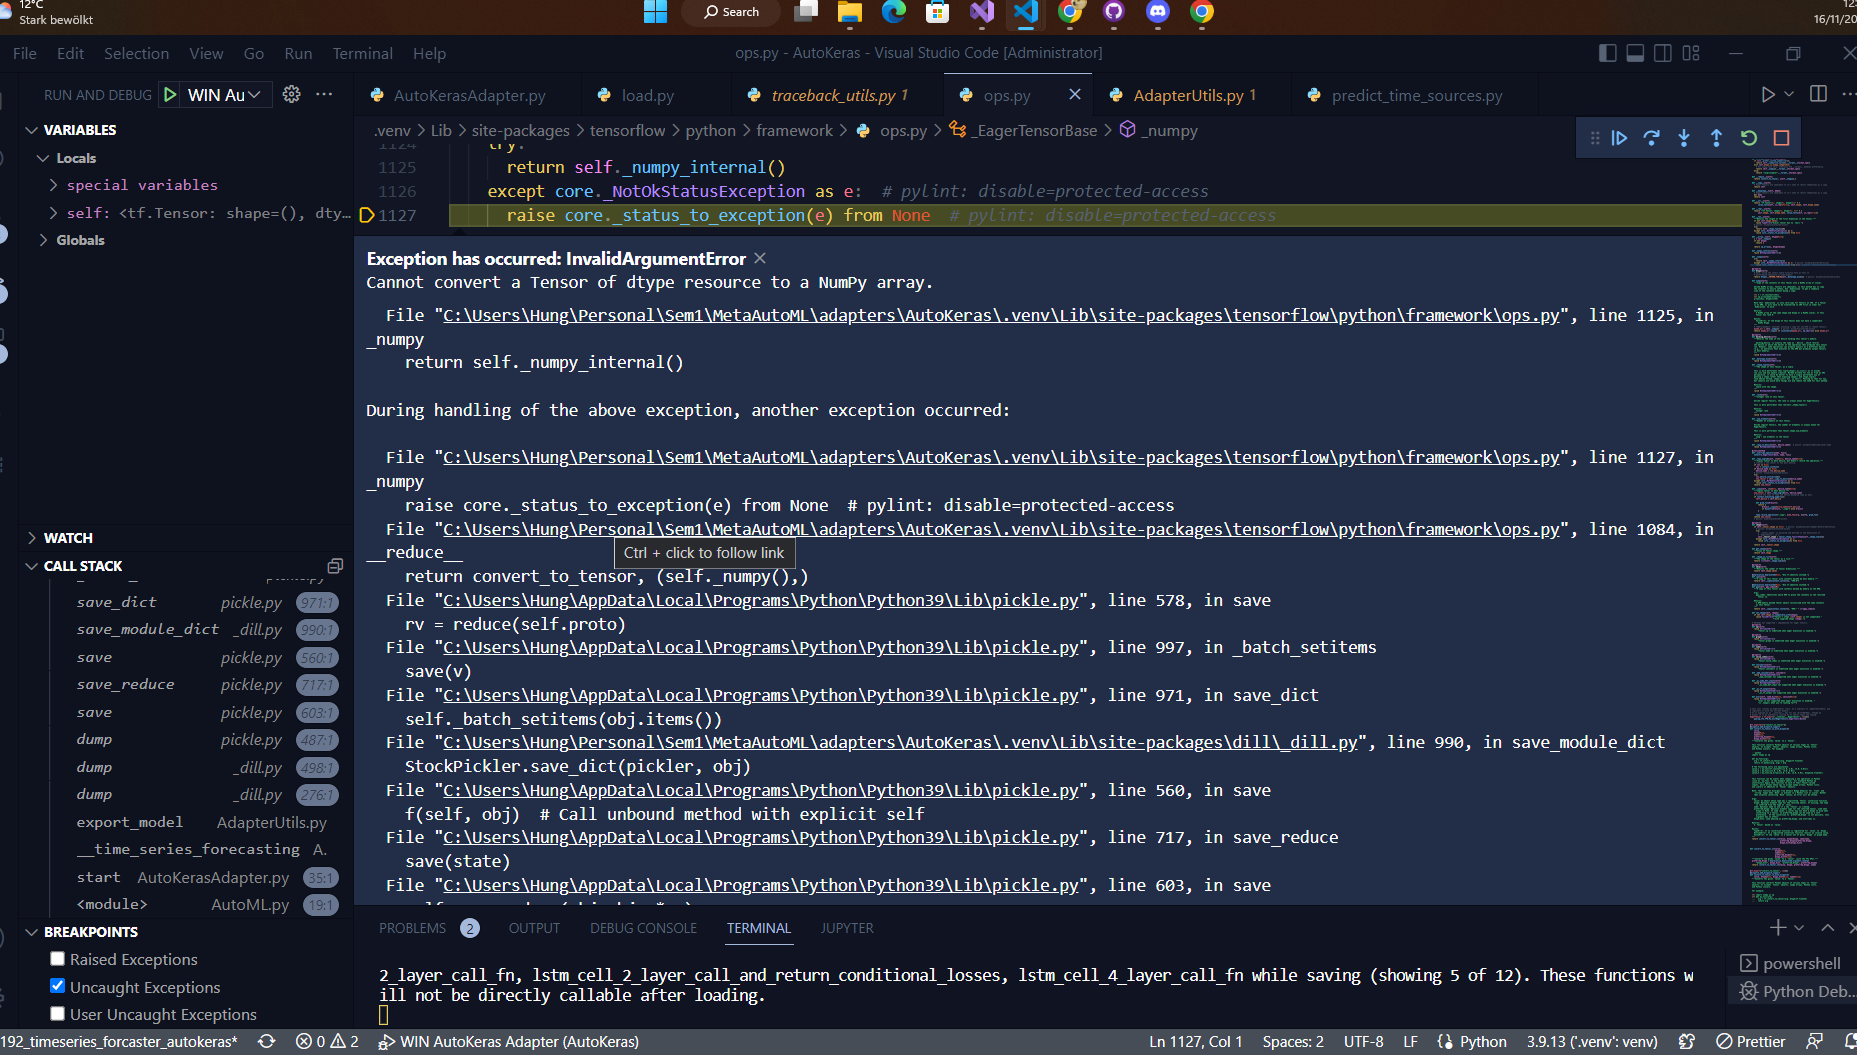The height and width of the screenshot is (1055, 1857).
Task: Open the Terminal menu
Action: [362, 53]
